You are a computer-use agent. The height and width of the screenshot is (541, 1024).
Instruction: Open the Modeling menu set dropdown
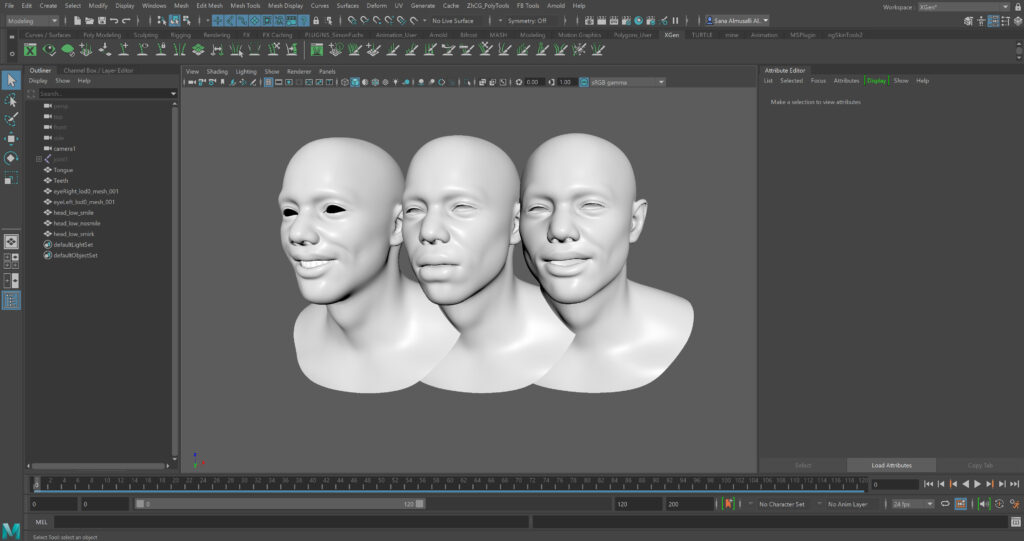(x=32, y=20)
